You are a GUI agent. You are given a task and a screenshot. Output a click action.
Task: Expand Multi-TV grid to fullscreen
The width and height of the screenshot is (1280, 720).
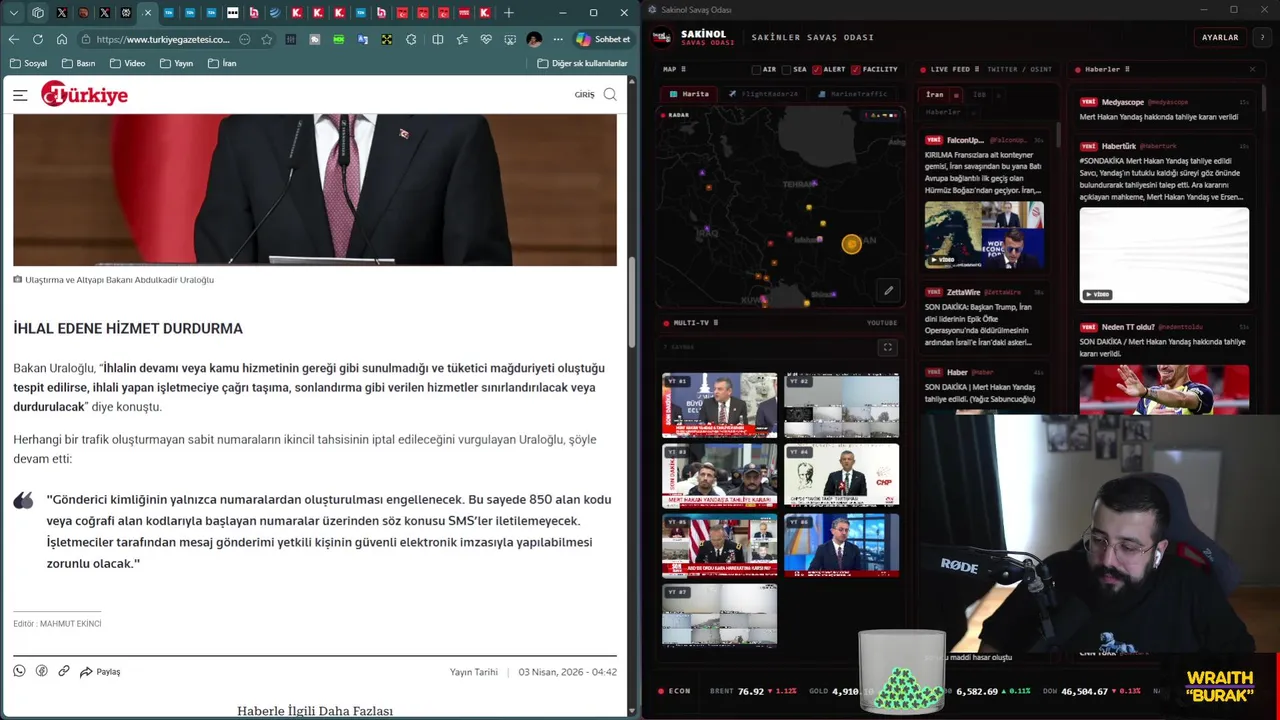click(887, 347)
